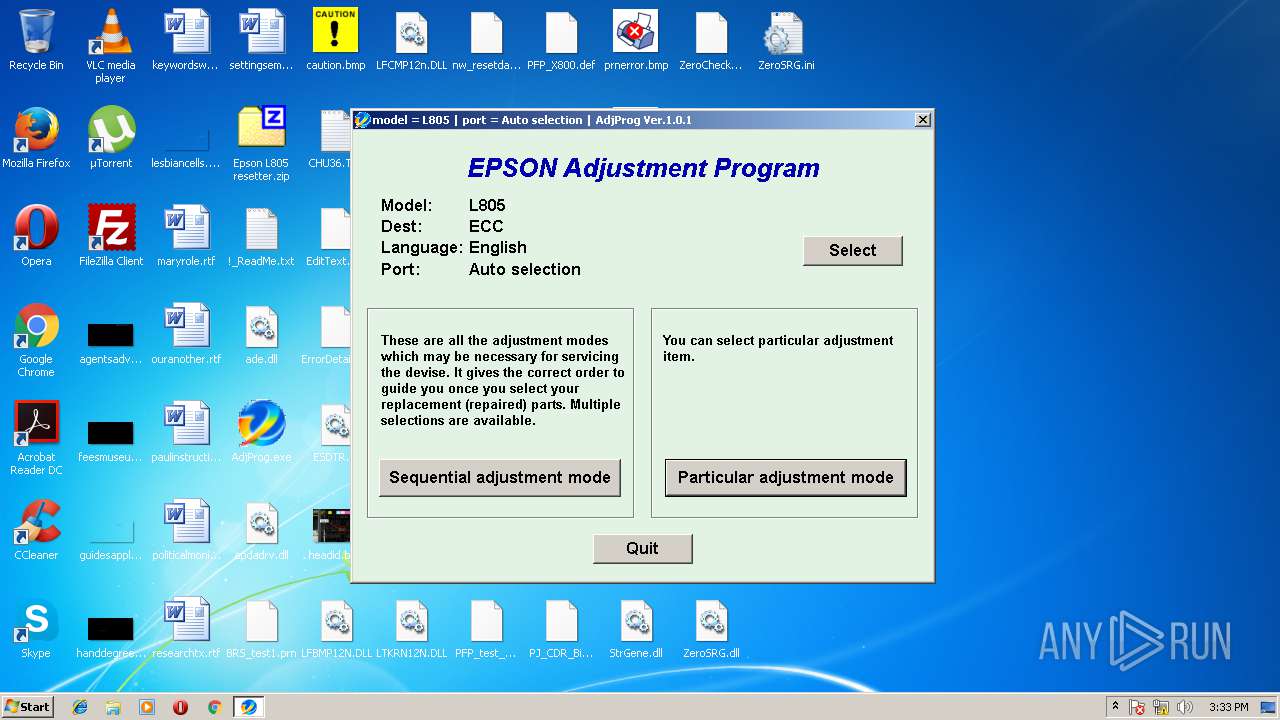The width and height of the screenshot is (1280, 720).
Task: Open Particular adjustment mode
Action: point(785,477)
